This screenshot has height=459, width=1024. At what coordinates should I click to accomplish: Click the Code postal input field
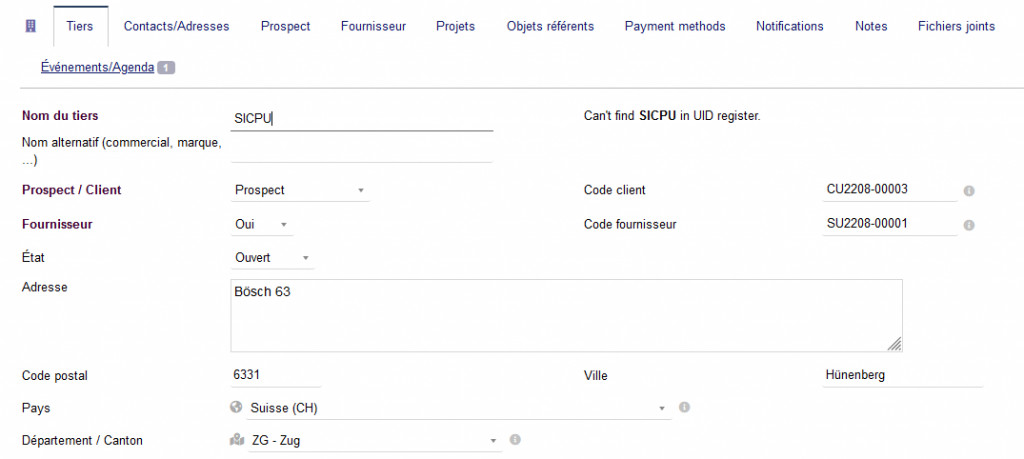(275, 375)
